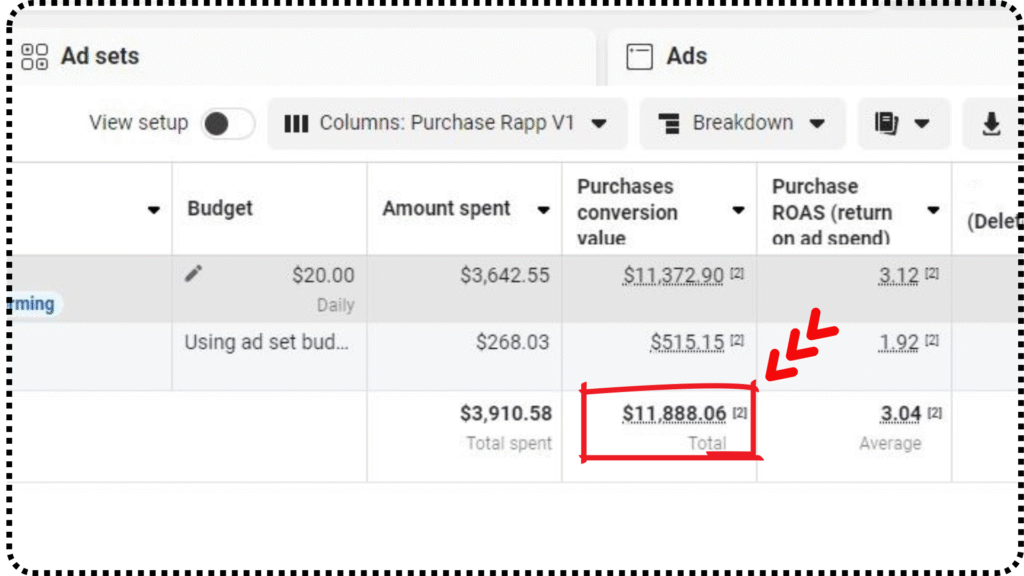Click the reports icon button
1024x576 pixels.
[x=886, y=123]
